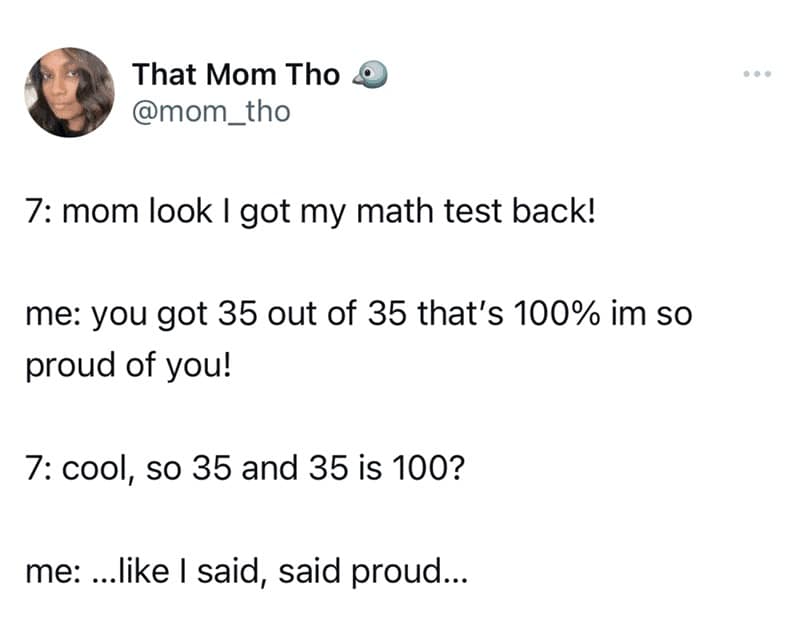The width and height of the screenshot is (800, 622).
Task: Open the three-dot more options menu
Action: 758,77
